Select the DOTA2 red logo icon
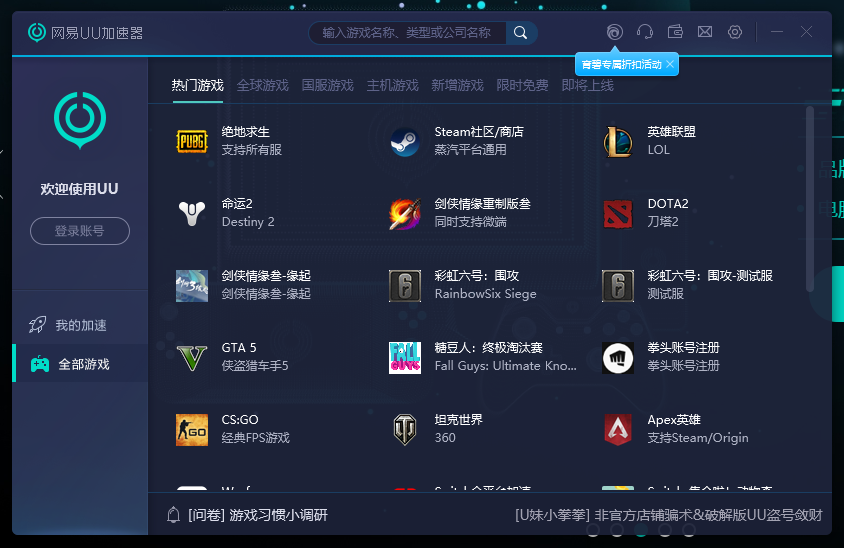Image resolution: width=844 pixels, height=548 pixels. coord(618,214)
